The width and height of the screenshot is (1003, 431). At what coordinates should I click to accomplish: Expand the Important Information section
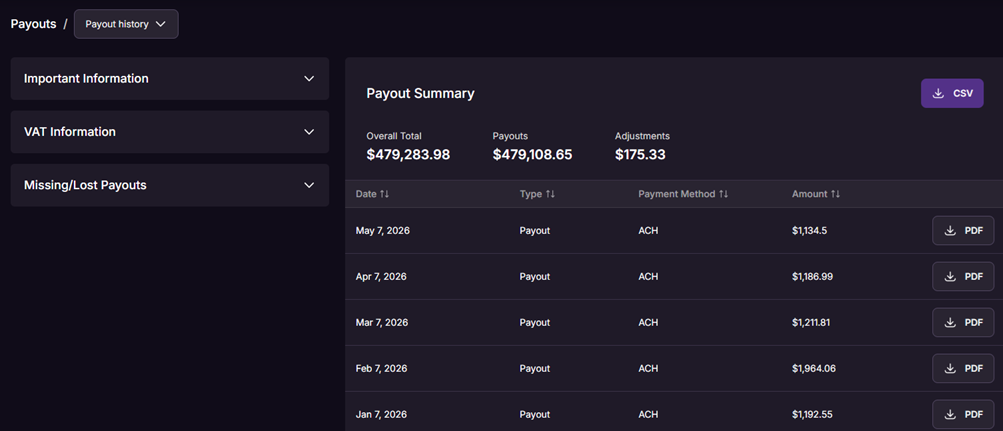pyautogui.click(x=170, y=79)
